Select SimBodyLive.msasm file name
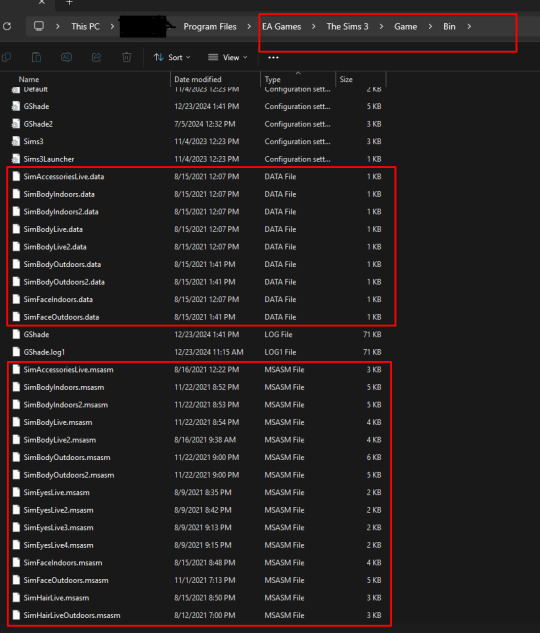The width and height of the screenshot is (540, 633). [x=58, y=422]
